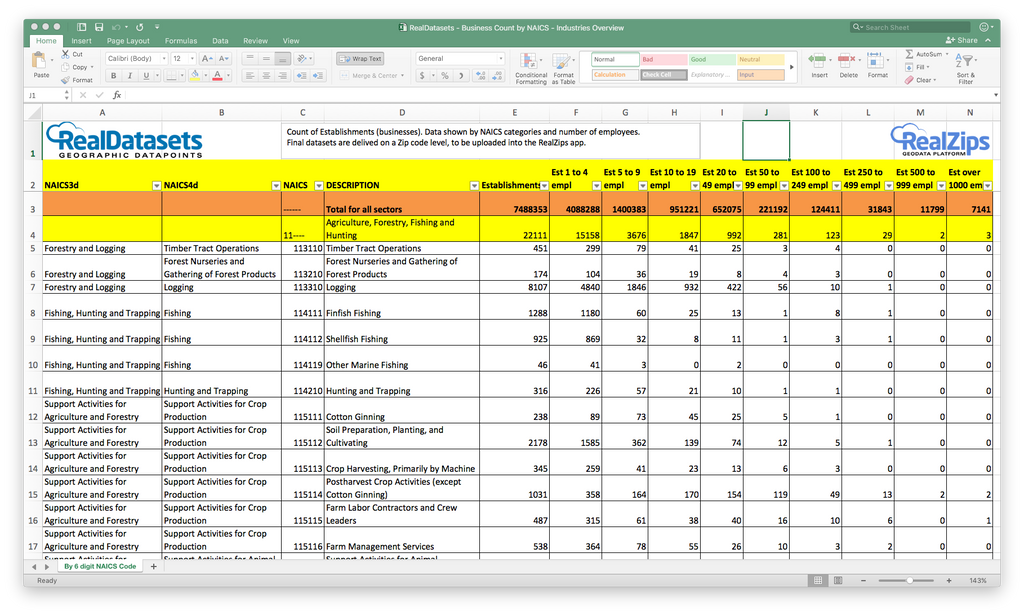The image size is (1024, 615).
Task: Click the Delete cells icon
Action: point(846,61)
